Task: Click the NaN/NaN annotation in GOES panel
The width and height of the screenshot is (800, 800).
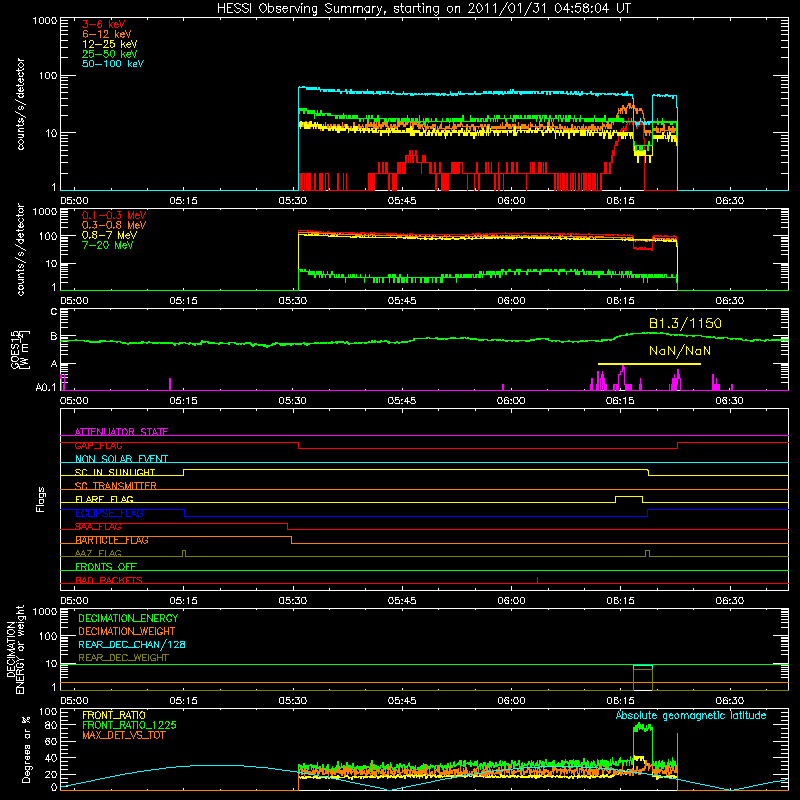Action: coord(680,351)
